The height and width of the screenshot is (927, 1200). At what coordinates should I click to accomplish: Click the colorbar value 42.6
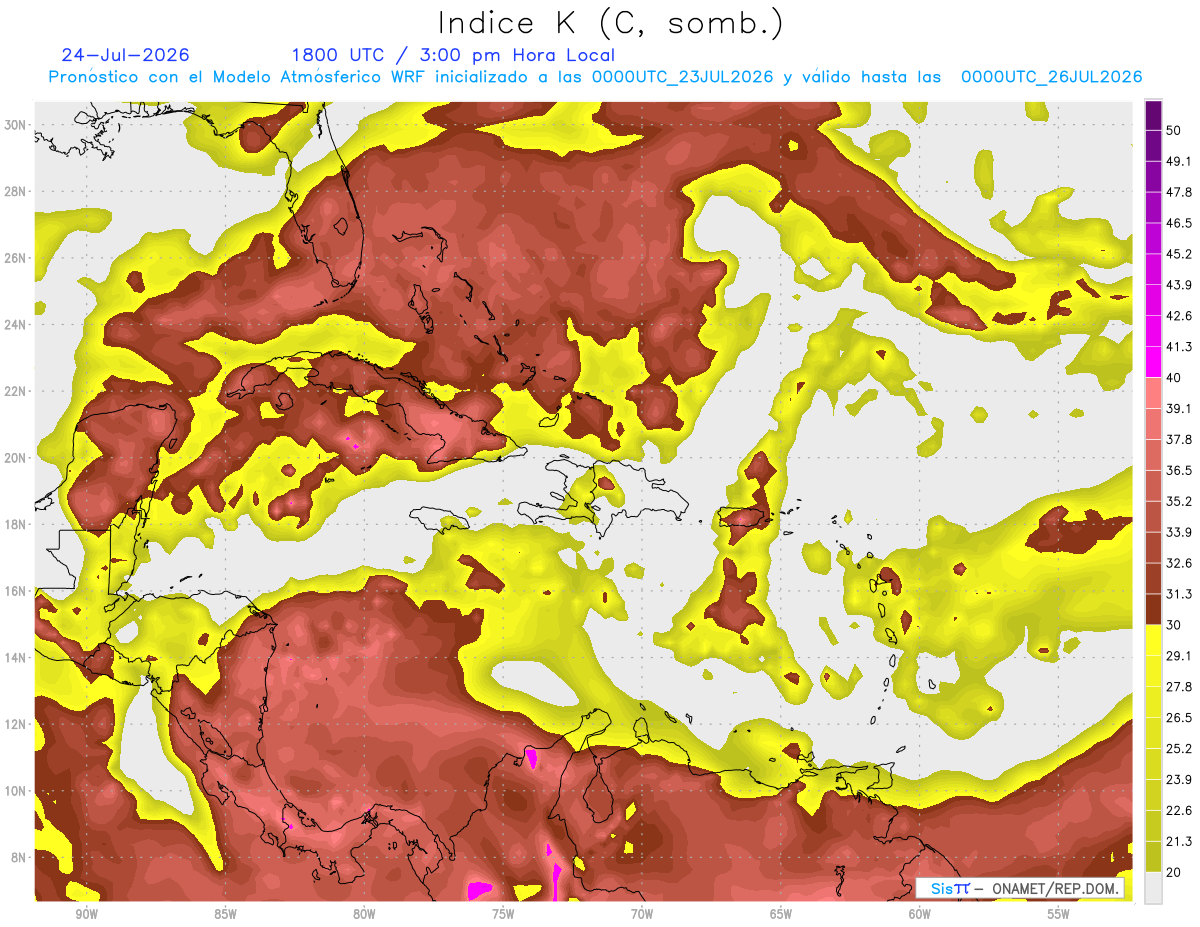1180,316
